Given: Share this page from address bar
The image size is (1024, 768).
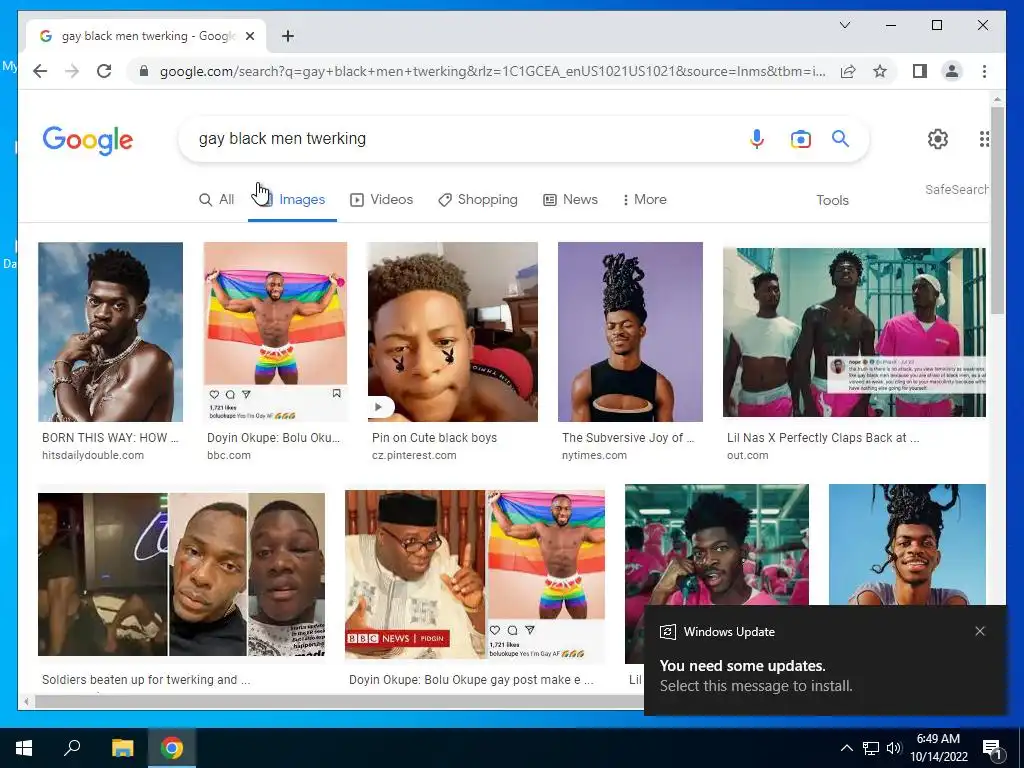Looking at the screenshot, I should 848,71.
